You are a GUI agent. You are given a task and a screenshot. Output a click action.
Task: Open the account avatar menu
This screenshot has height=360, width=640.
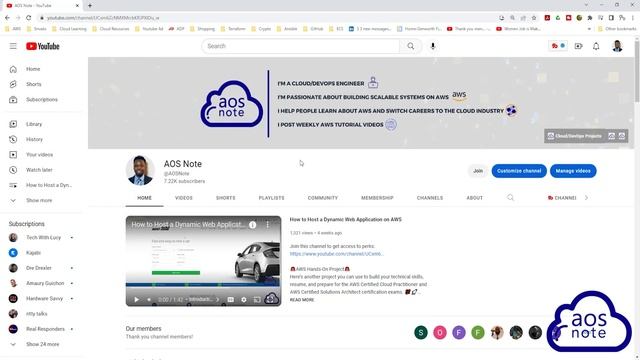(x=617, y=46)
